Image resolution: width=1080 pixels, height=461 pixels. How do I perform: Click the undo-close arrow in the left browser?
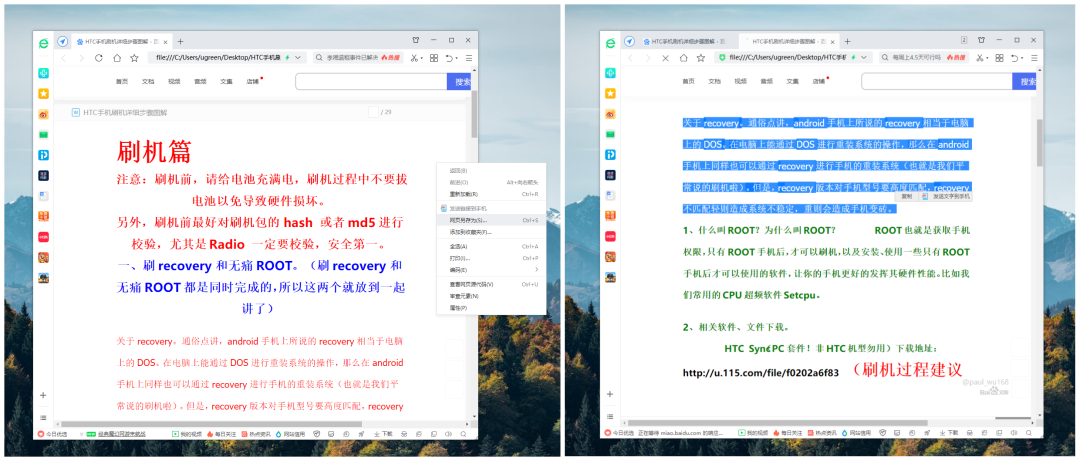[x=449, y=58]
